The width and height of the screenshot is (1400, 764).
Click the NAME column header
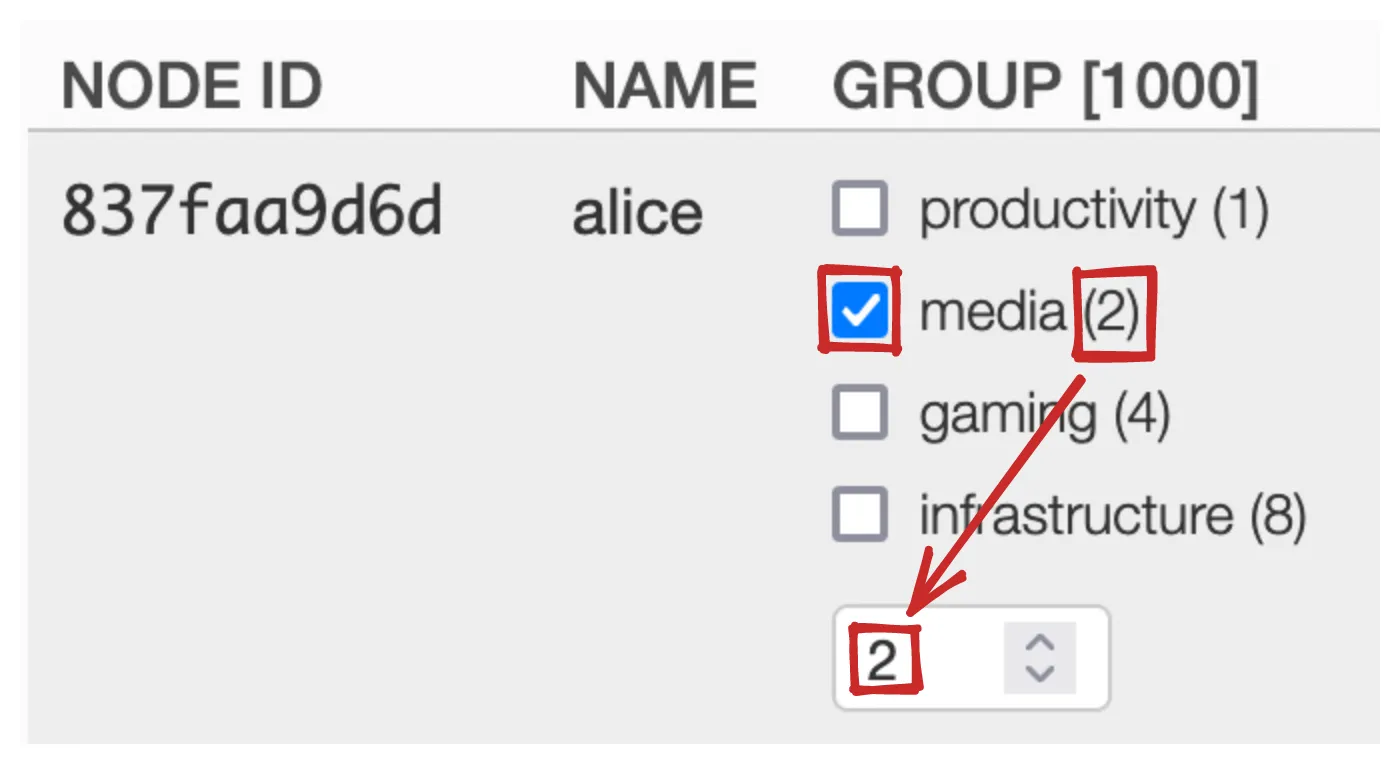(664, 86)
